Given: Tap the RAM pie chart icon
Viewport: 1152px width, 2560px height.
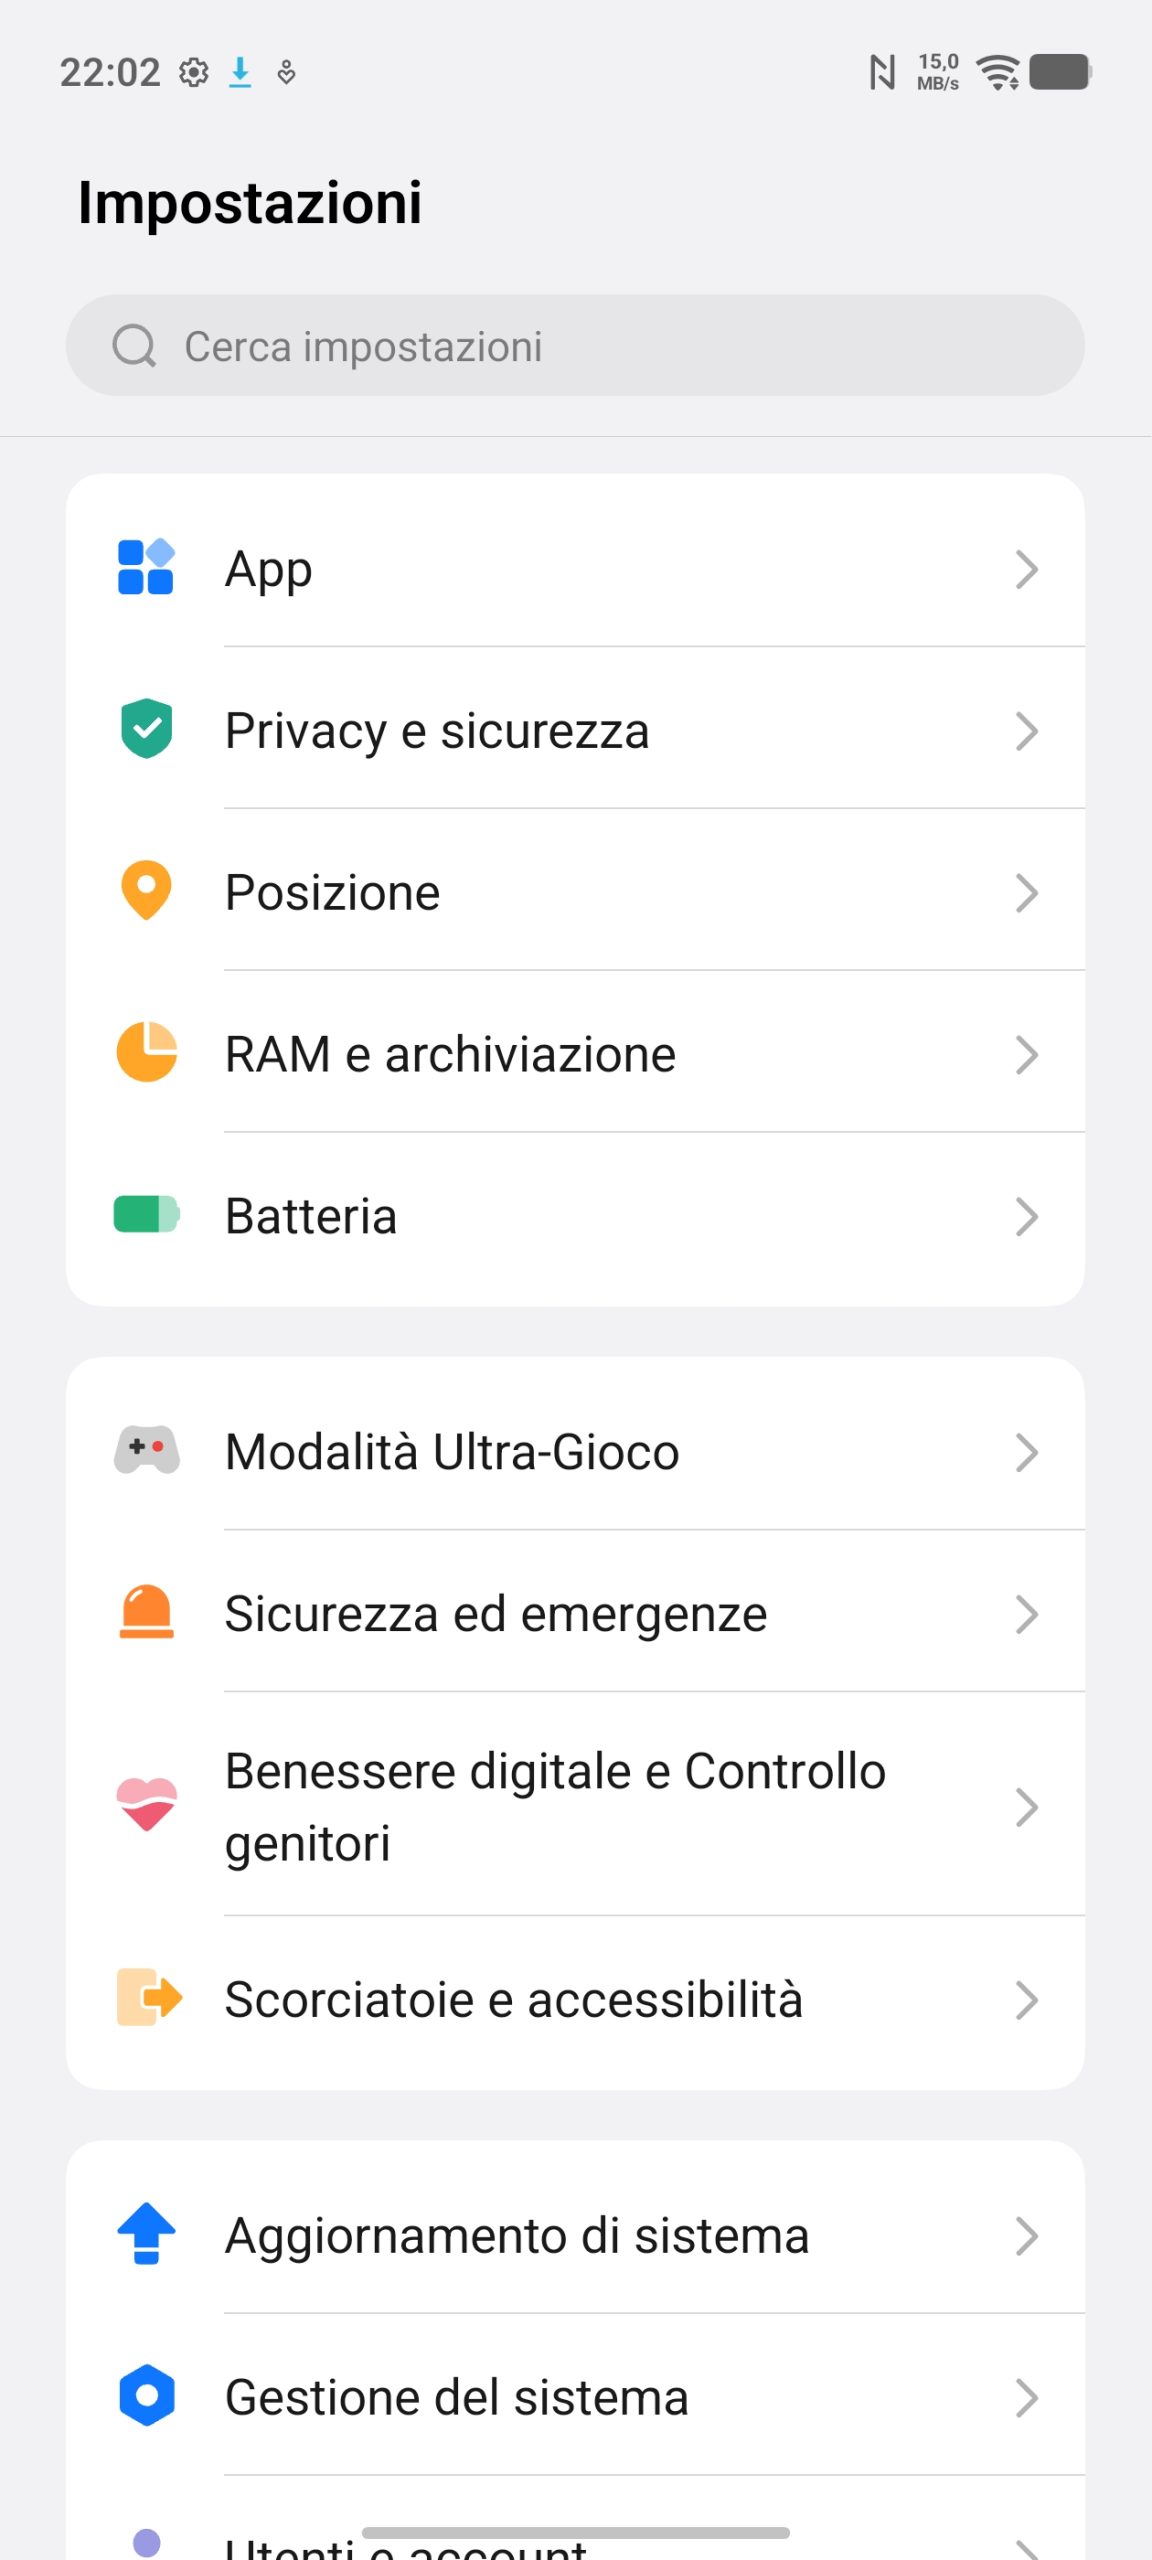Looking at the screenshot, I should (x=146, y=1052).
